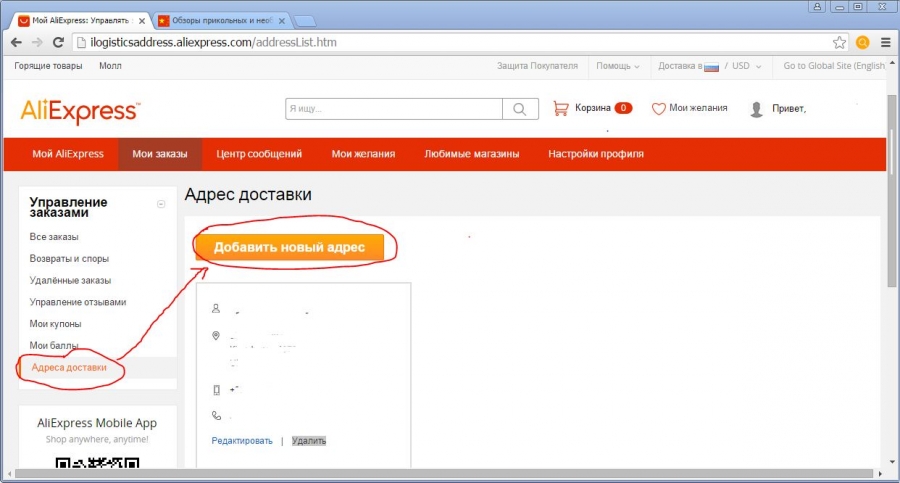Open Возвраты и споры in the sidebar
Screen dimensions: 900x483
[69, 259]
